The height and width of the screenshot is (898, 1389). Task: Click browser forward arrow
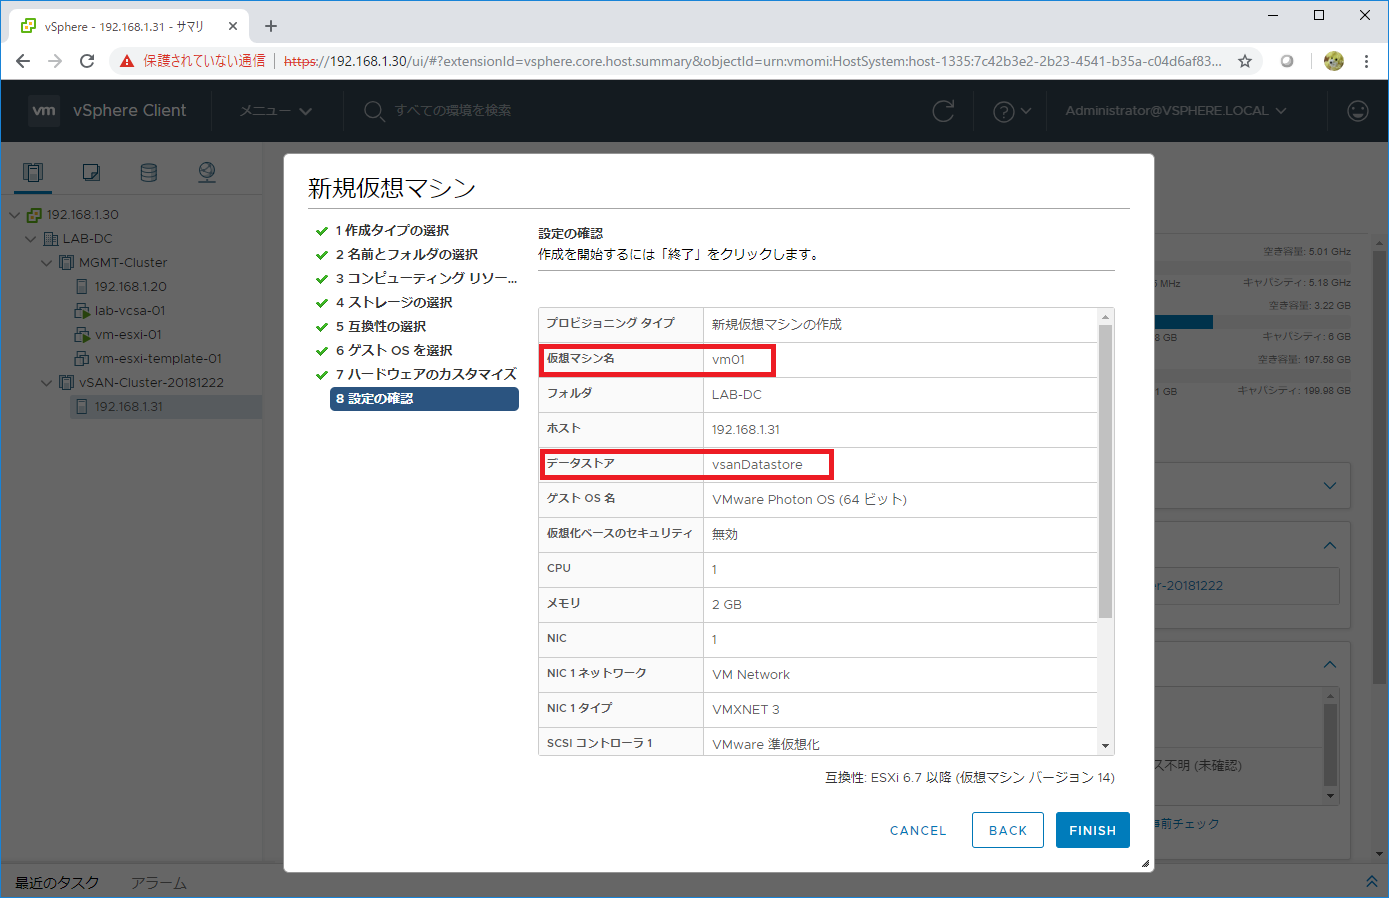55,61
